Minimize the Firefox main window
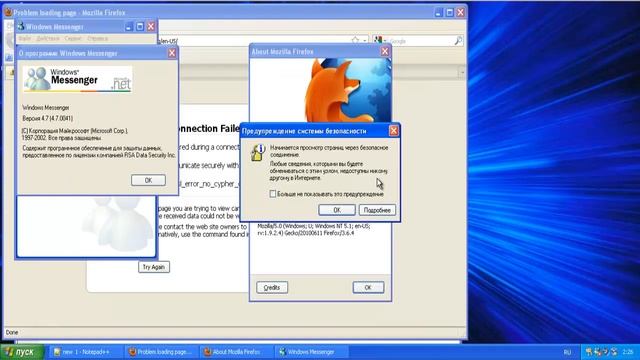640x360 pixels. pos(438,13)
